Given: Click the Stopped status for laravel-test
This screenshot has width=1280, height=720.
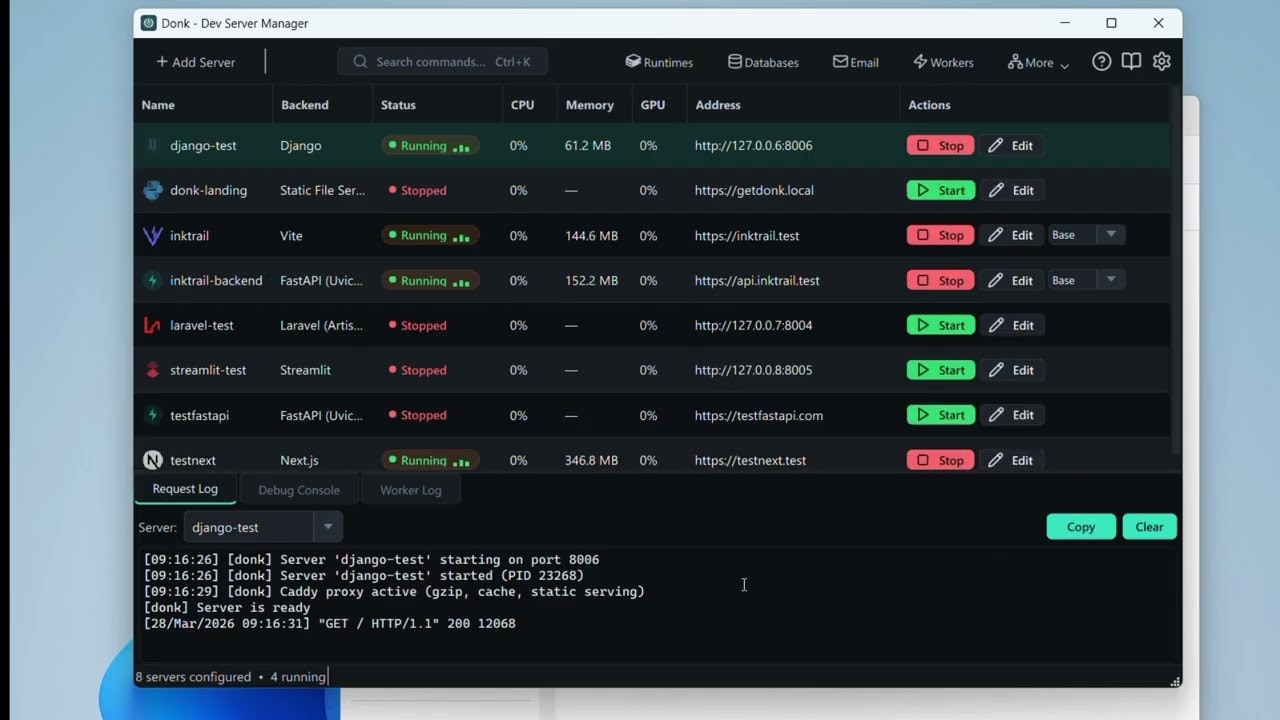Looking at the screenshot, I should (x=417, y=326).
